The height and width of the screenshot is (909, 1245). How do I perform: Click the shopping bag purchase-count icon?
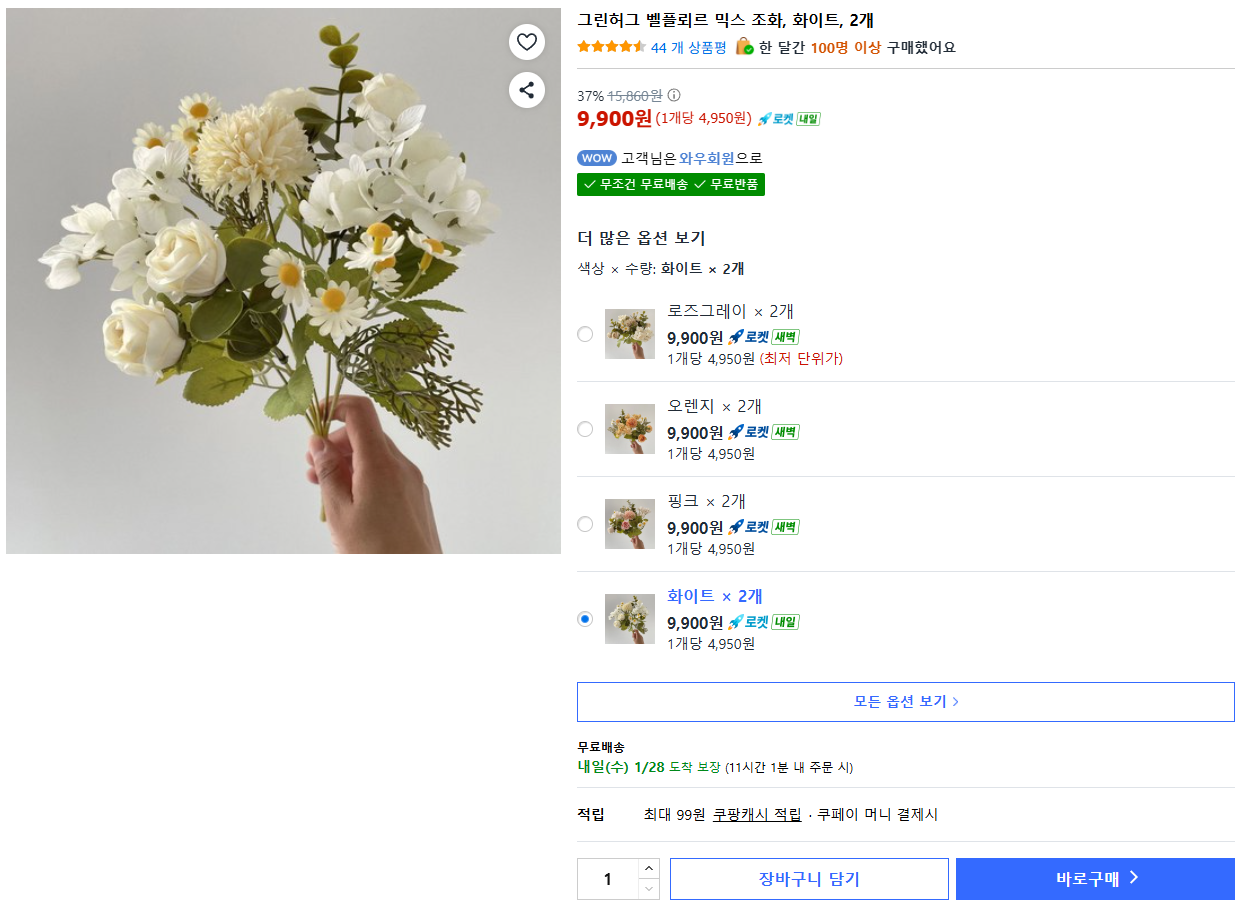[744, 47]
